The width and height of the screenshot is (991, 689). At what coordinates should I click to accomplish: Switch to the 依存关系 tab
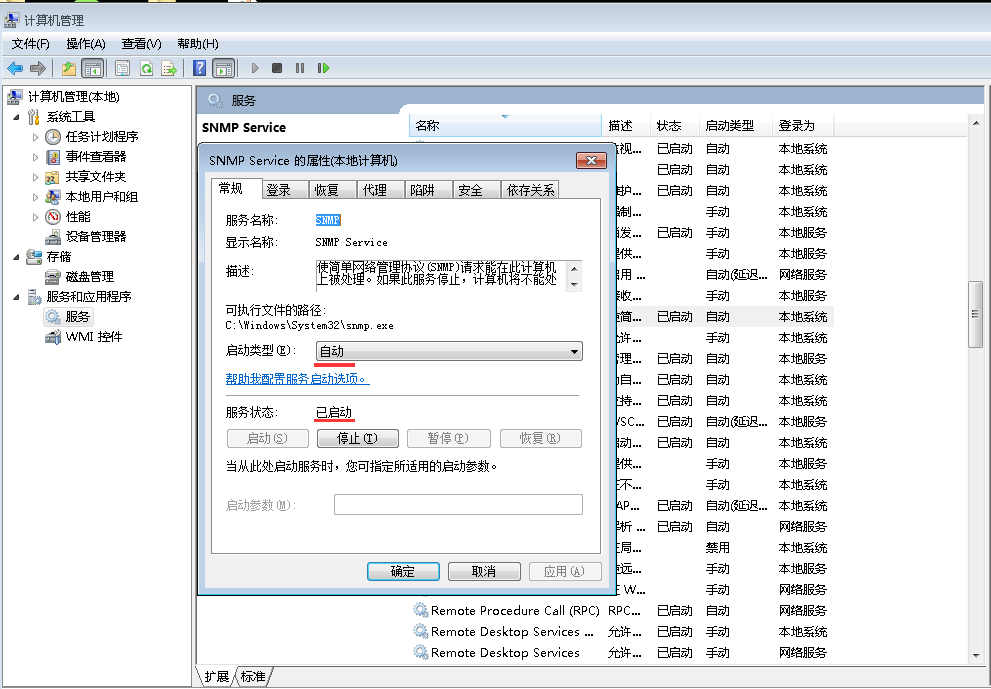[530, 190]
